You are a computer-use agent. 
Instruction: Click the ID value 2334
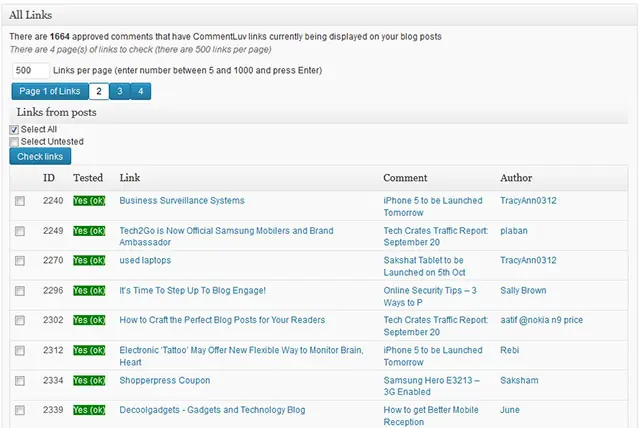pyautogui.click(x=53, y=380)
